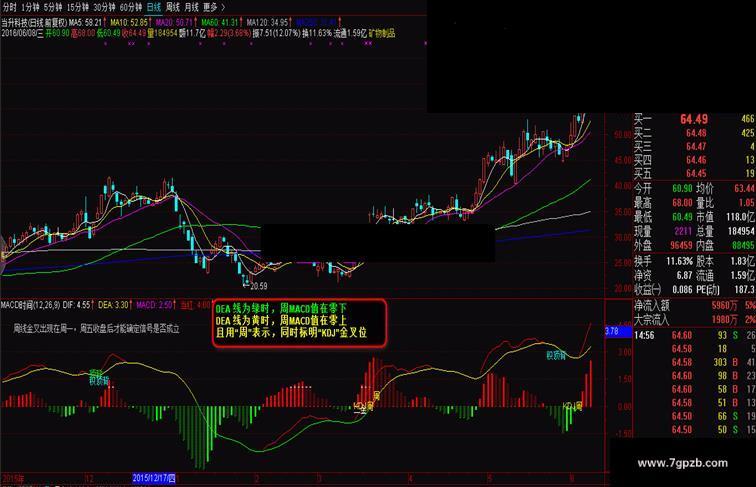Click the MACD: 2.50 value
Screen dimensions: 756x487
[155, 305]
